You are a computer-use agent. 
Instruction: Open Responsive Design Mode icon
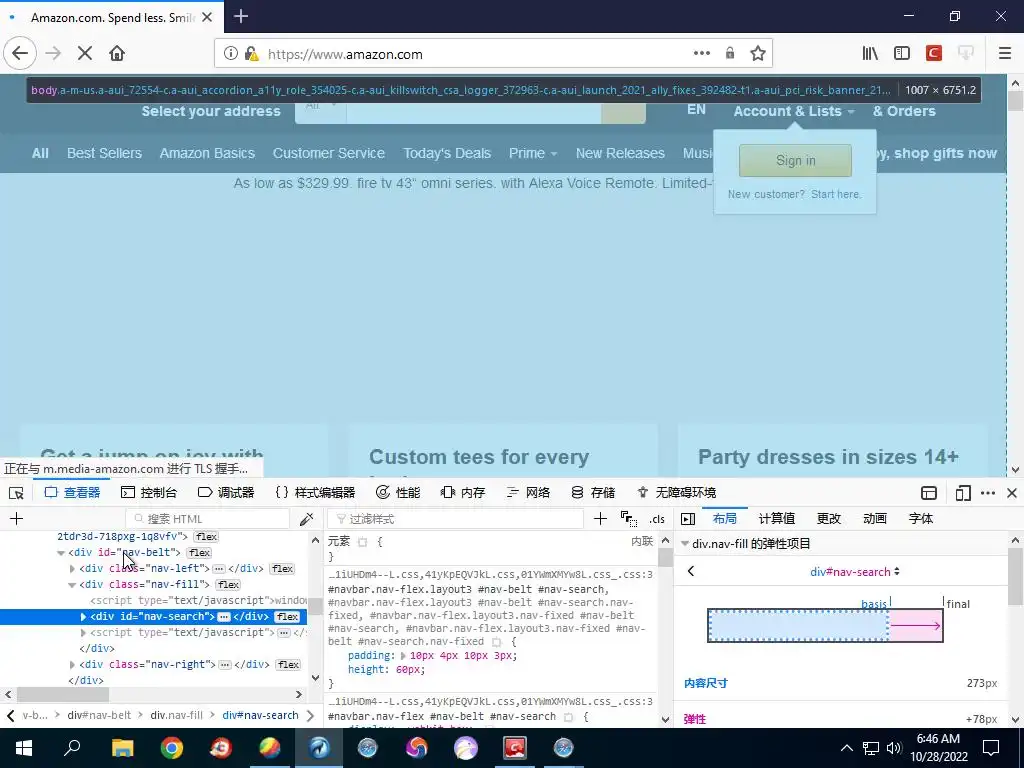pyautogui.click(x=963, y=492)
